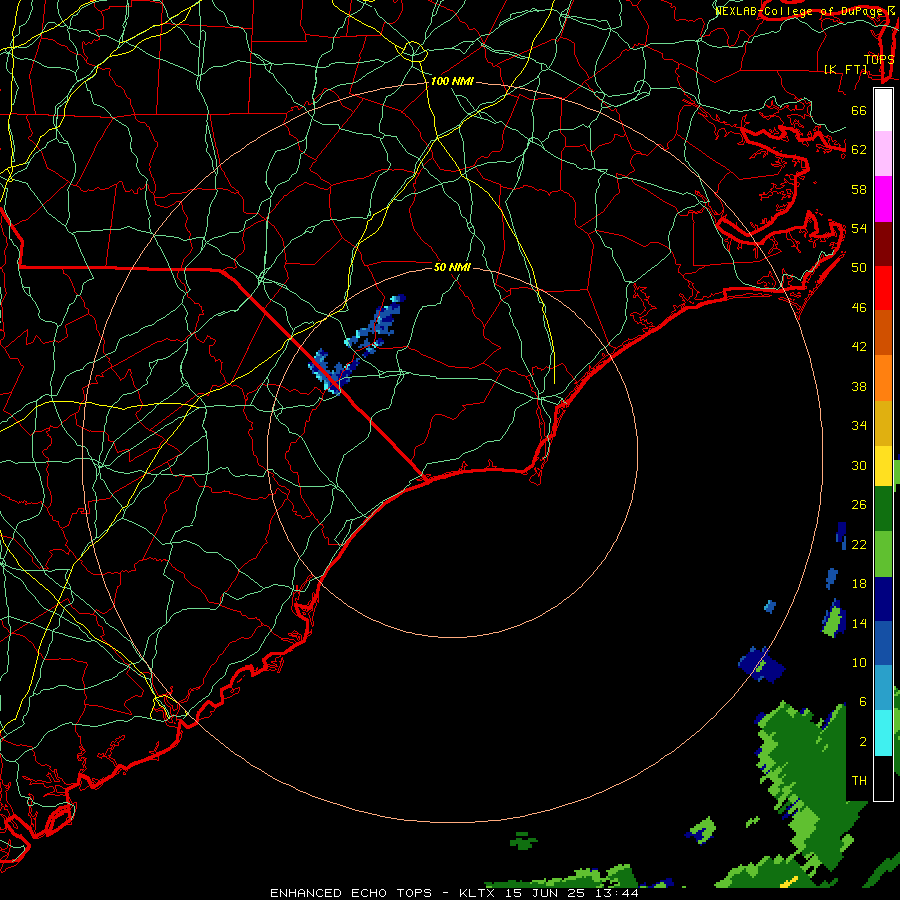Click the TOPS legend title
The image size is (900, 900).
pos(879,59)
